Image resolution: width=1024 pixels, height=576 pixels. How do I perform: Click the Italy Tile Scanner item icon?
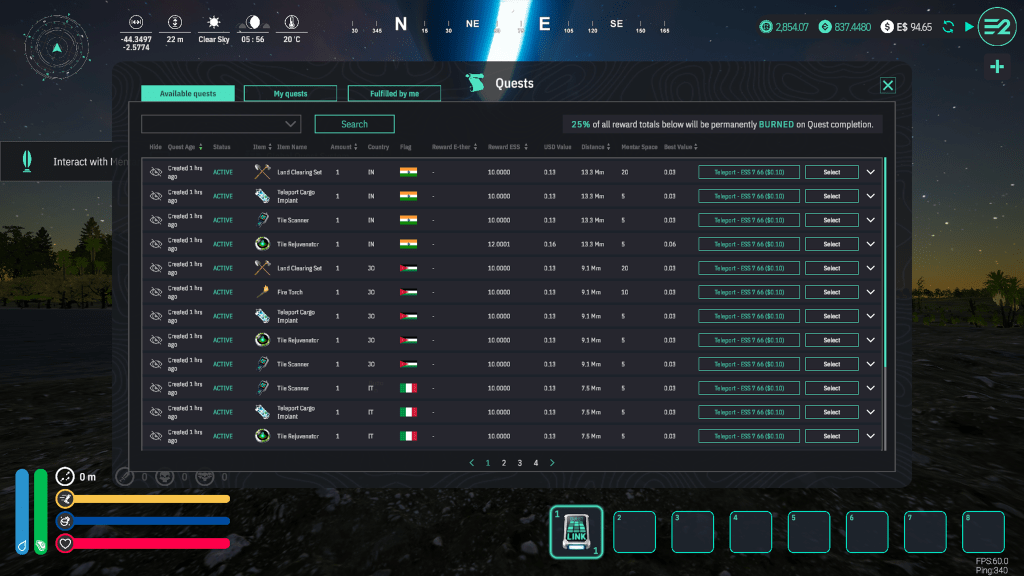(x=263, y=388)
